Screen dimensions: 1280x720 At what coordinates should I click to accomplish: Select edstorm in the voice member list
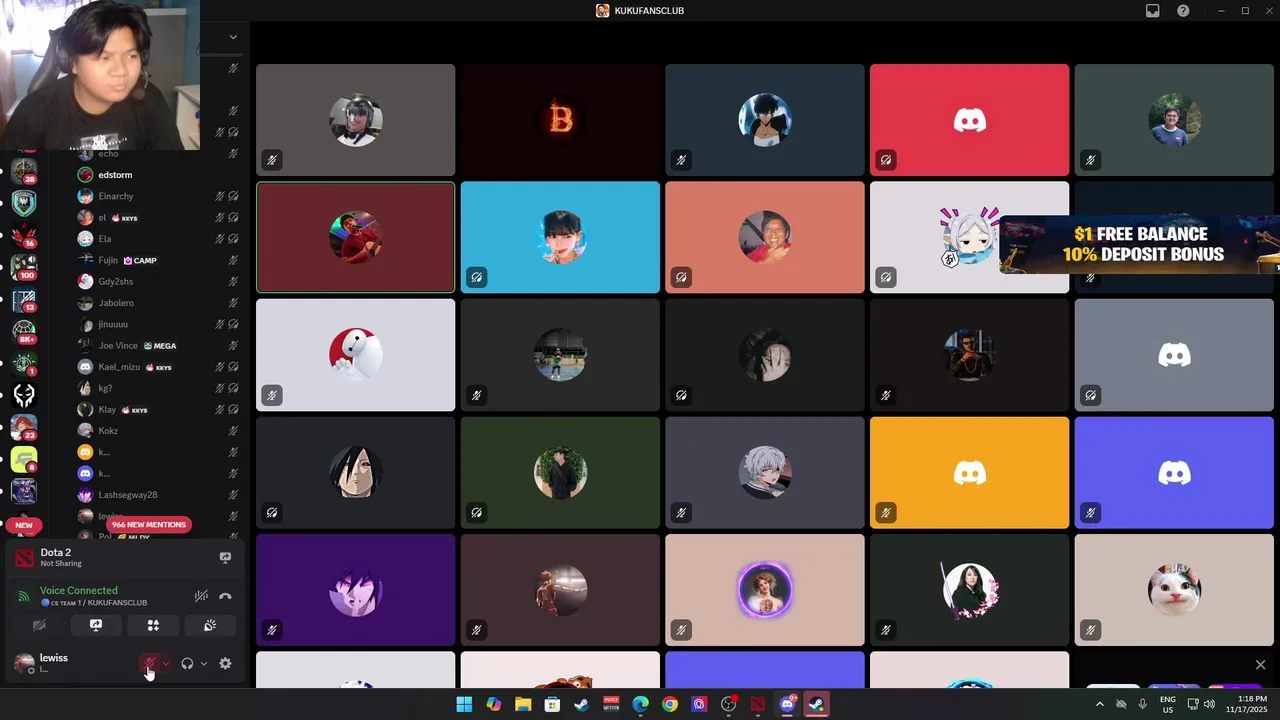(115, 175)
